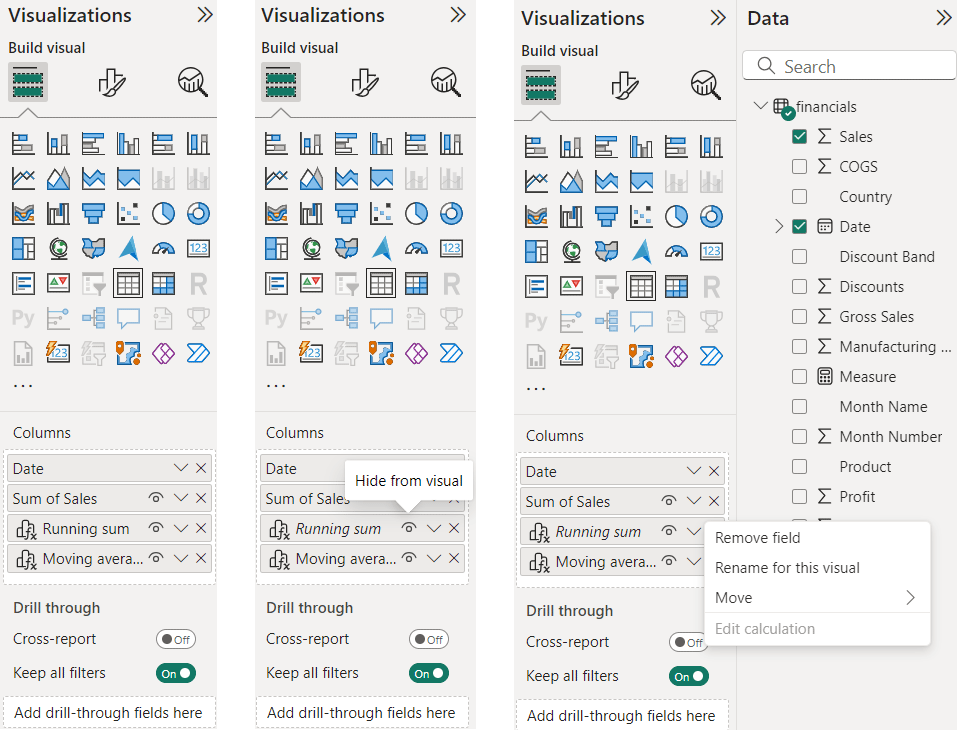
Task: Open Format visual brush in middle pane
Action: (365, 82)
